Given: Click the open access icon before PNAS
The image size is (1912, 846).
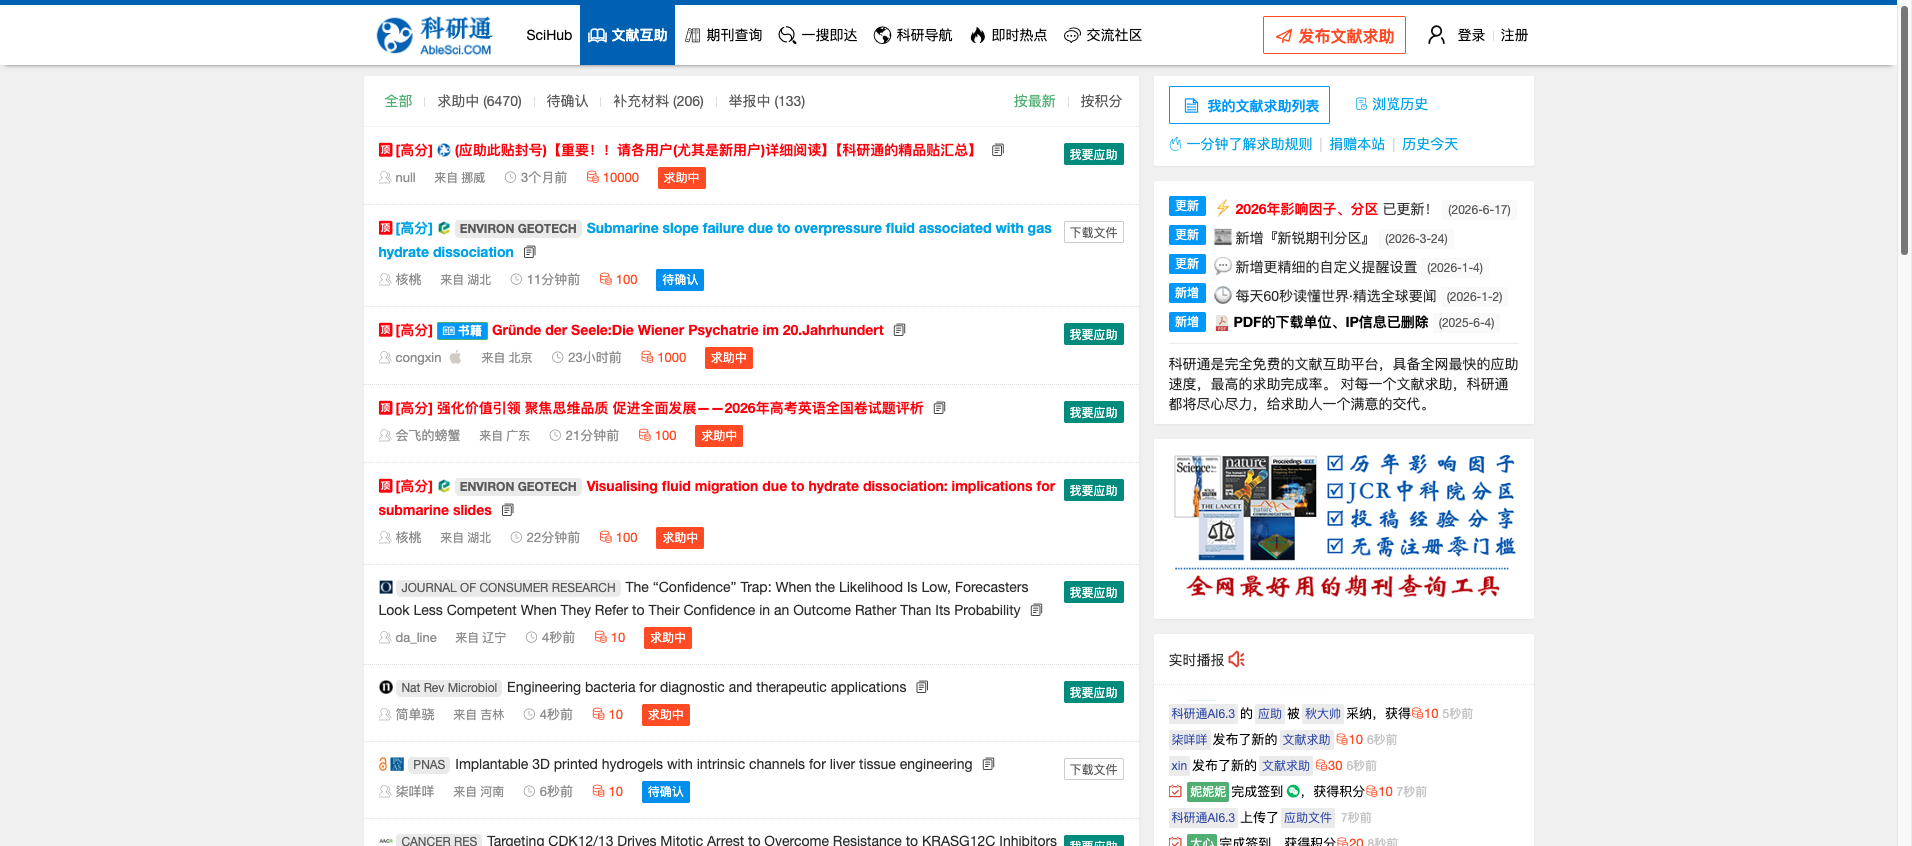Looking at the screenshot, I should click(382, 764).
